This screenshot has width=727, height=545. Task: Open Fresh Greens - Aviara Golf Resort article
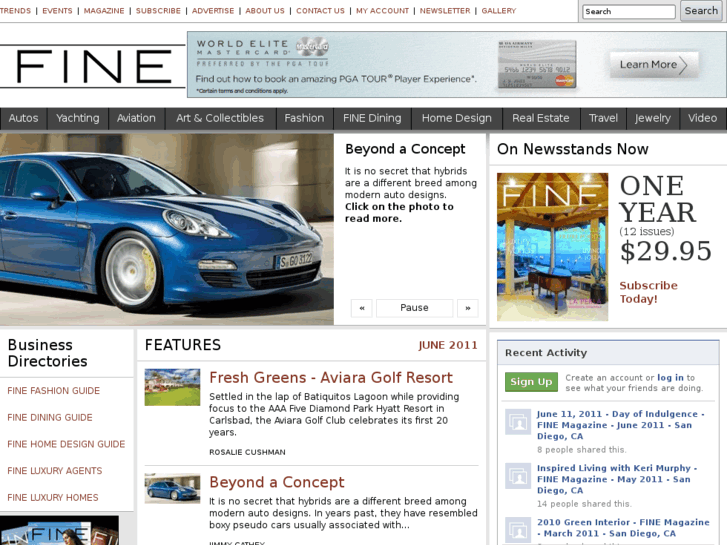[331, 378]
